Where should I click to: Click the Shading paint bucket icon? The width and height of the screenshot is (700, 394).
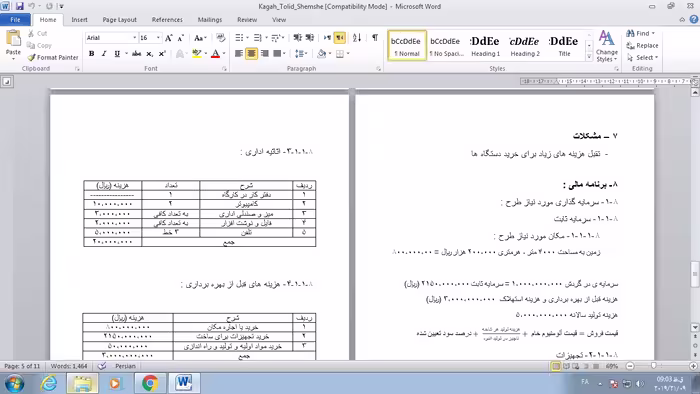click(x=321, y=54)
